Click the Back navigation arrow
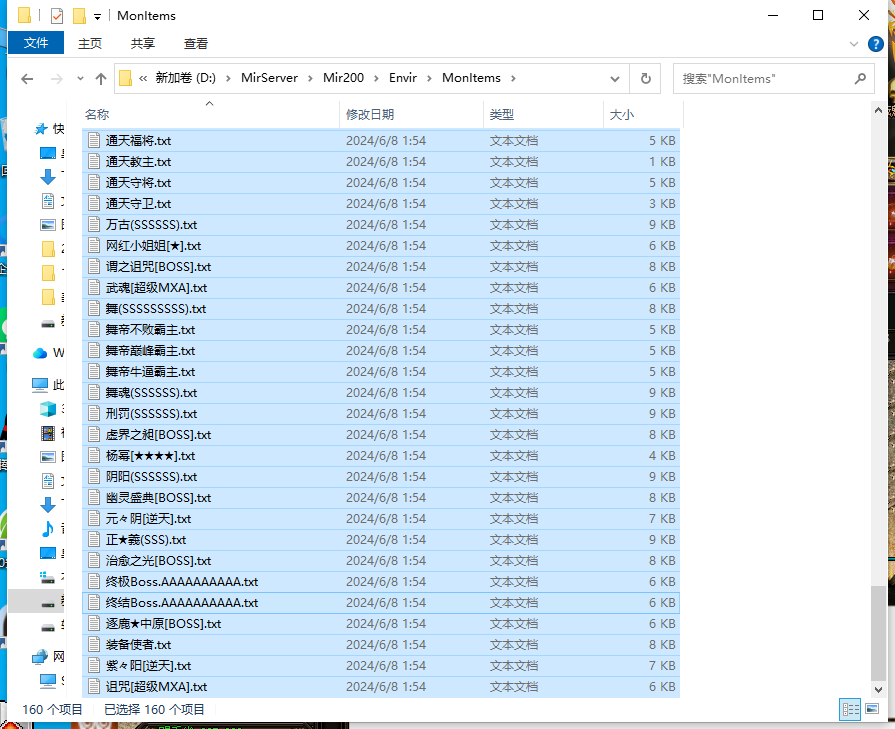 coord(27,79)
